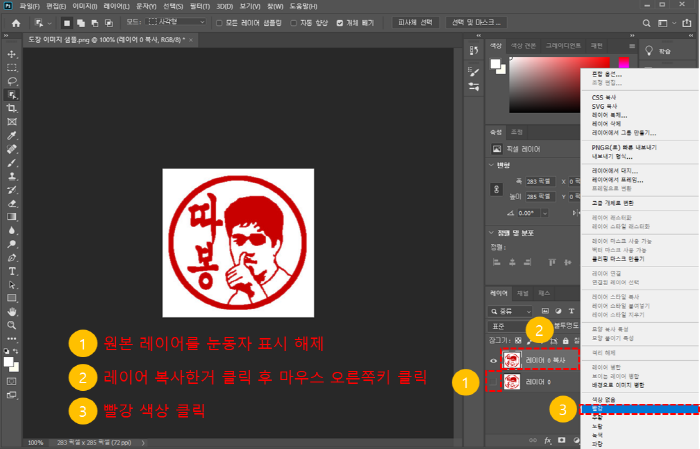Select the Lasso tool
The width and height of the screenshot is (700, 449).
(x=12, y=81)
